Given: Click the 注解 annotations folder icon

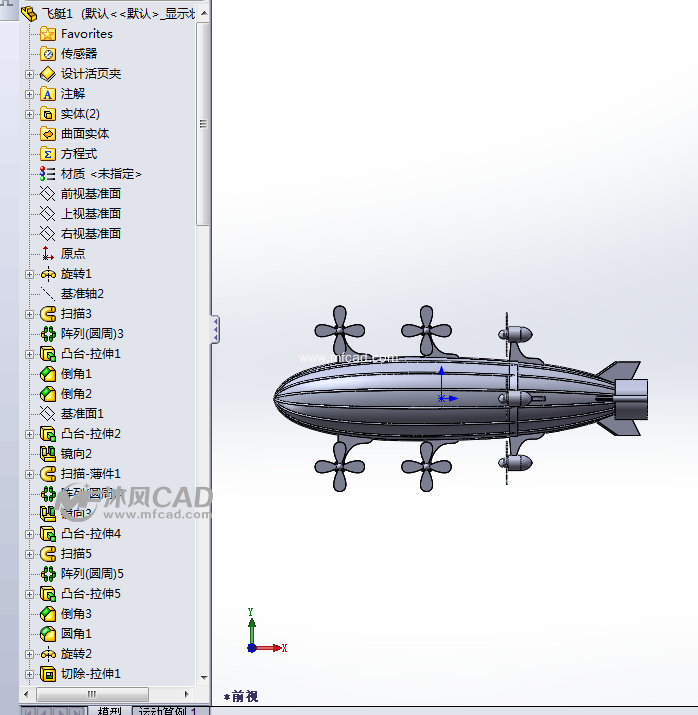Looking at the screenshot, I should tap(48, 94).
